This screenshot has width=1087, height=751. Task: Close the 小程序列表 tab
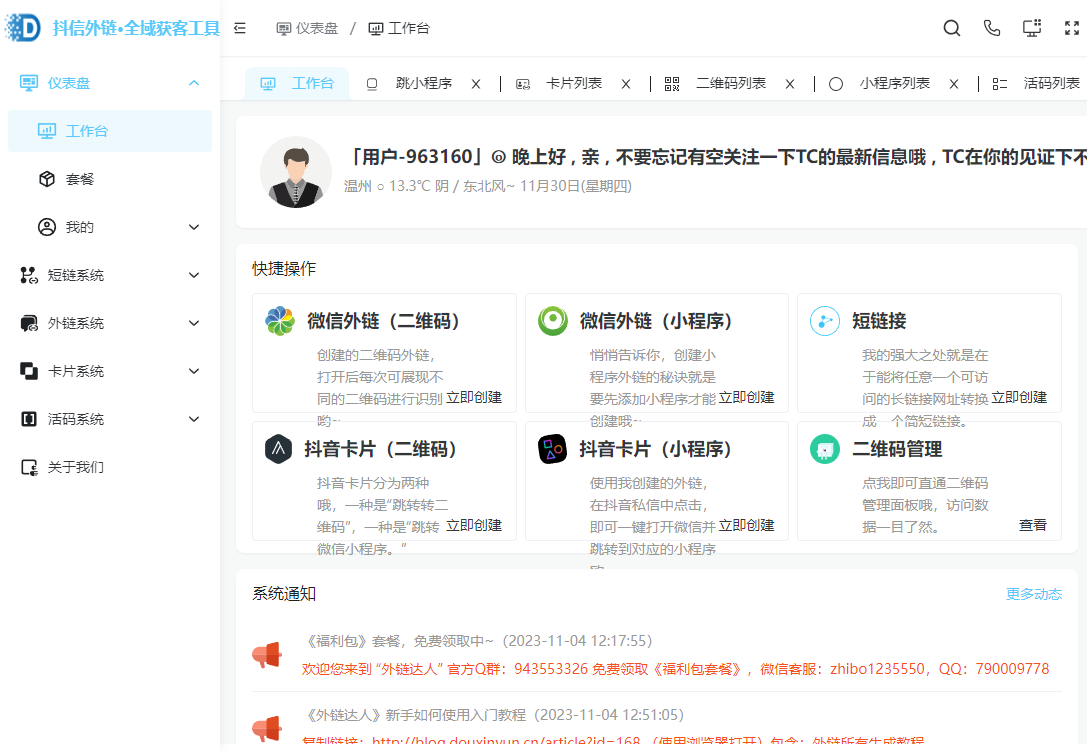tap(954, 84)
